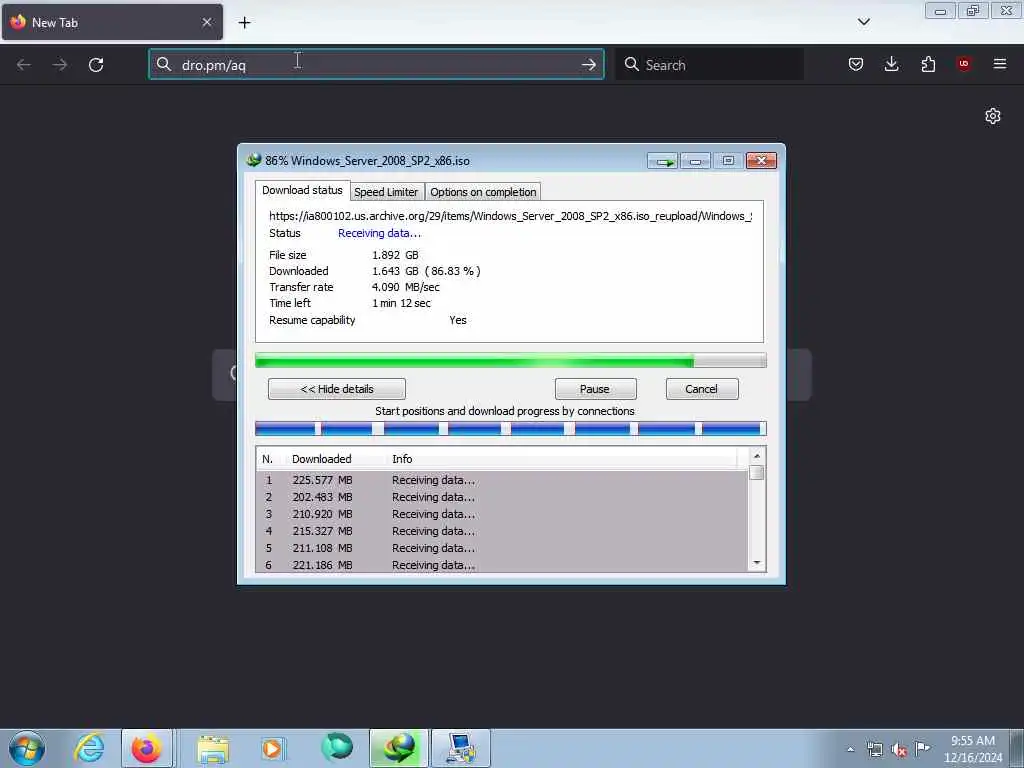
Task: Open a new Firefox tab
Action: pyautogui.click(x=244, y=23)
